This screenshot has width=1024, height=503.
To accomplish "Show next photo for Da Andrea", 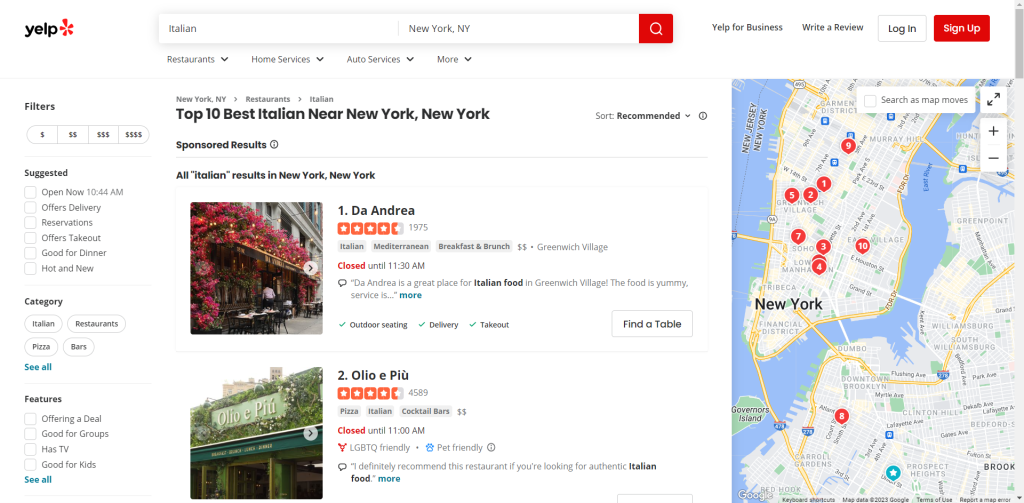I will pyautogui.click(x=311, y=268).
